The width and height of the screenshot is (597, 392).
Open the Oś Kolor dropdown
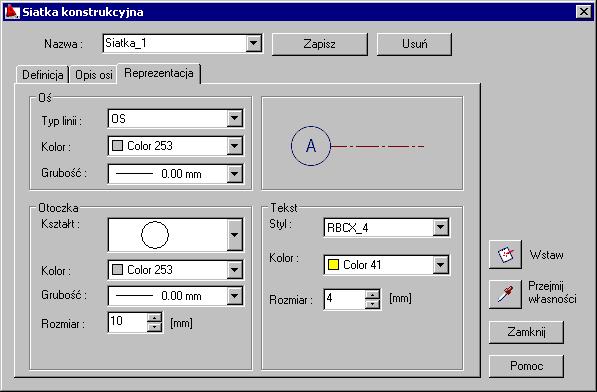[x=235, y=146]
